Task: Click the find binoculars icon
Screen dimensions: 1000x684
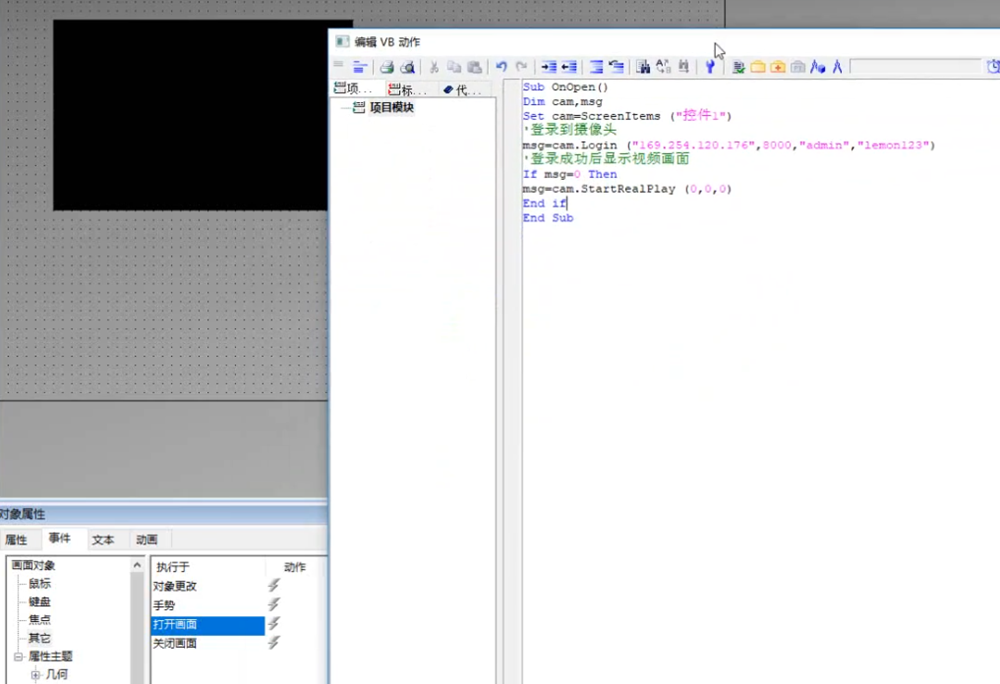Action: coord(643,67)
